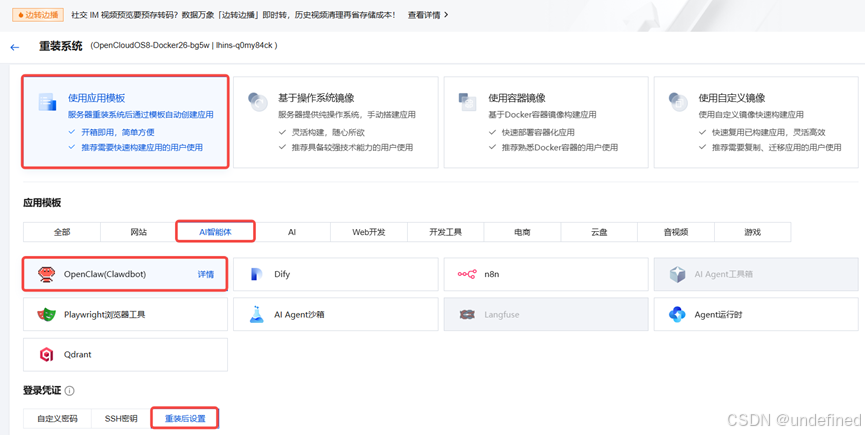
Task: Select the Qdrant template card
Action: 125,355
